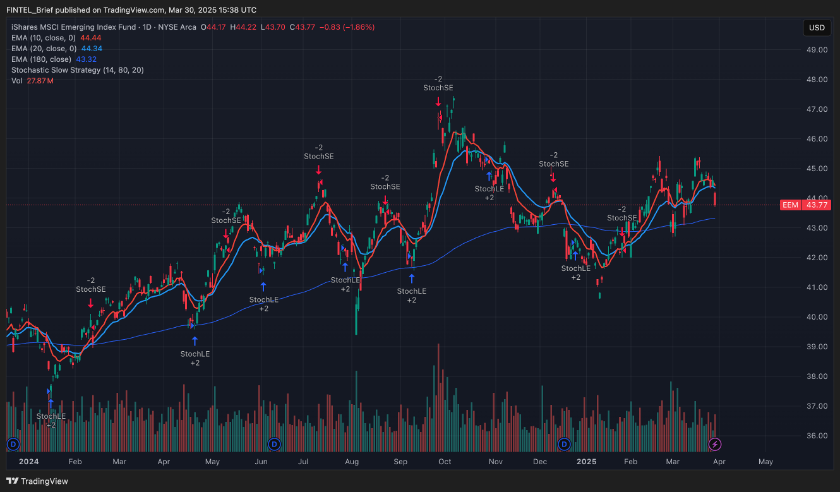Click the 43.00 price axis label

pos(817,228)
